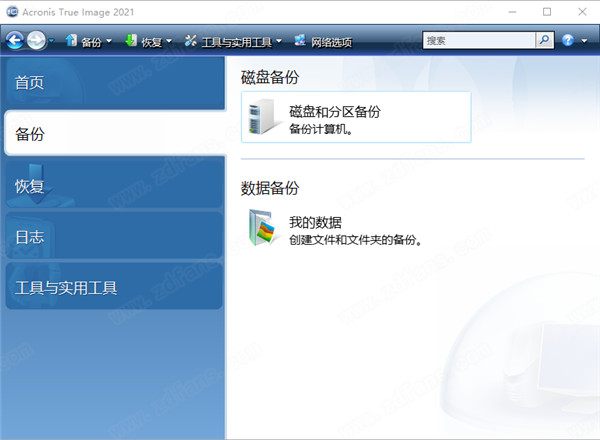Switch to the 恢复 sidebar tab

pyautogui.click(x=114, y=184)
